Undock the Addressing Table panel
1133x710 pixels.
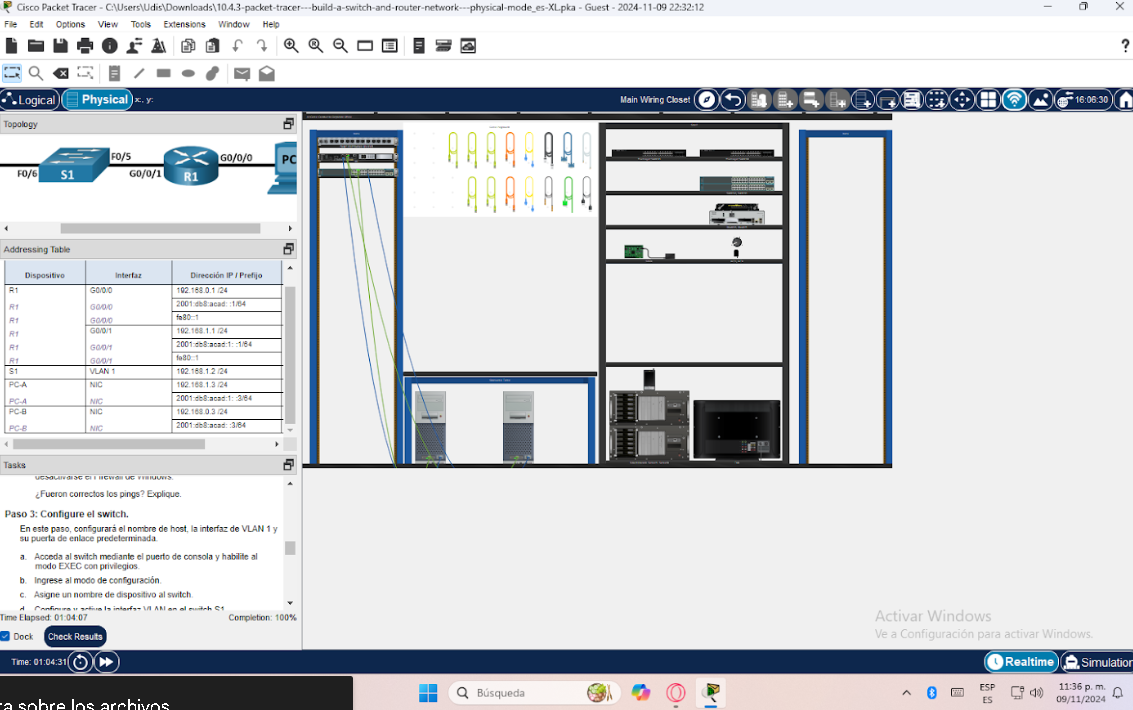288,249
